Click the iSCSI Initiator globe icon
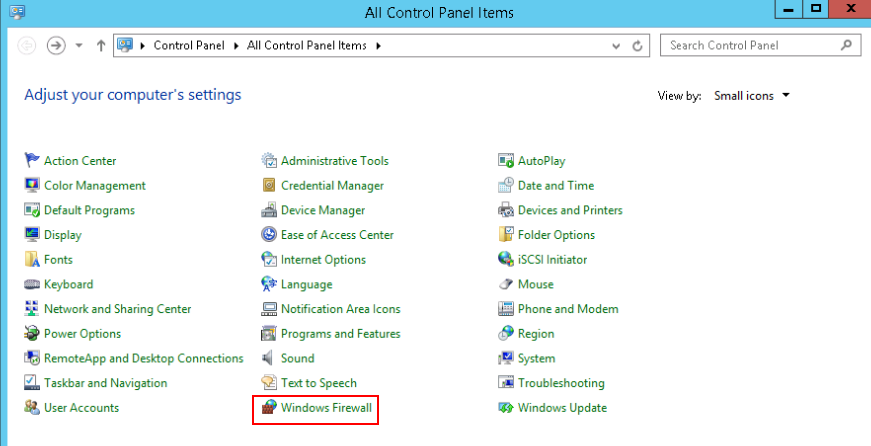871x446 pixels. tap(506, 259)
